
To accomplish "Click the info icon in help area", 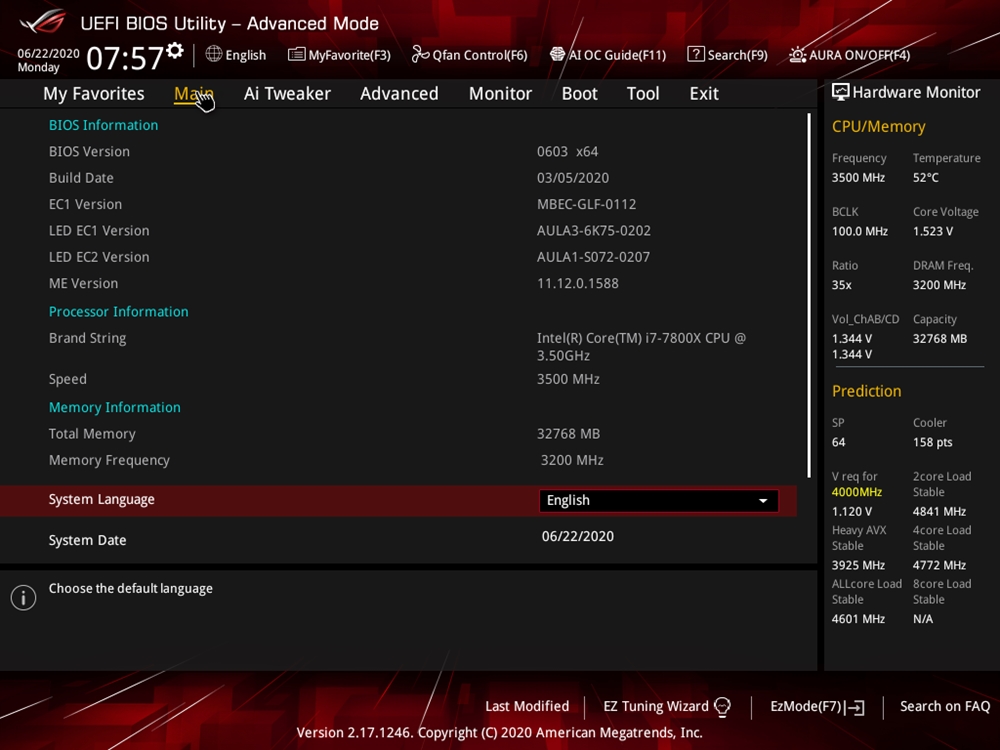I will click(x=23, y=598).
